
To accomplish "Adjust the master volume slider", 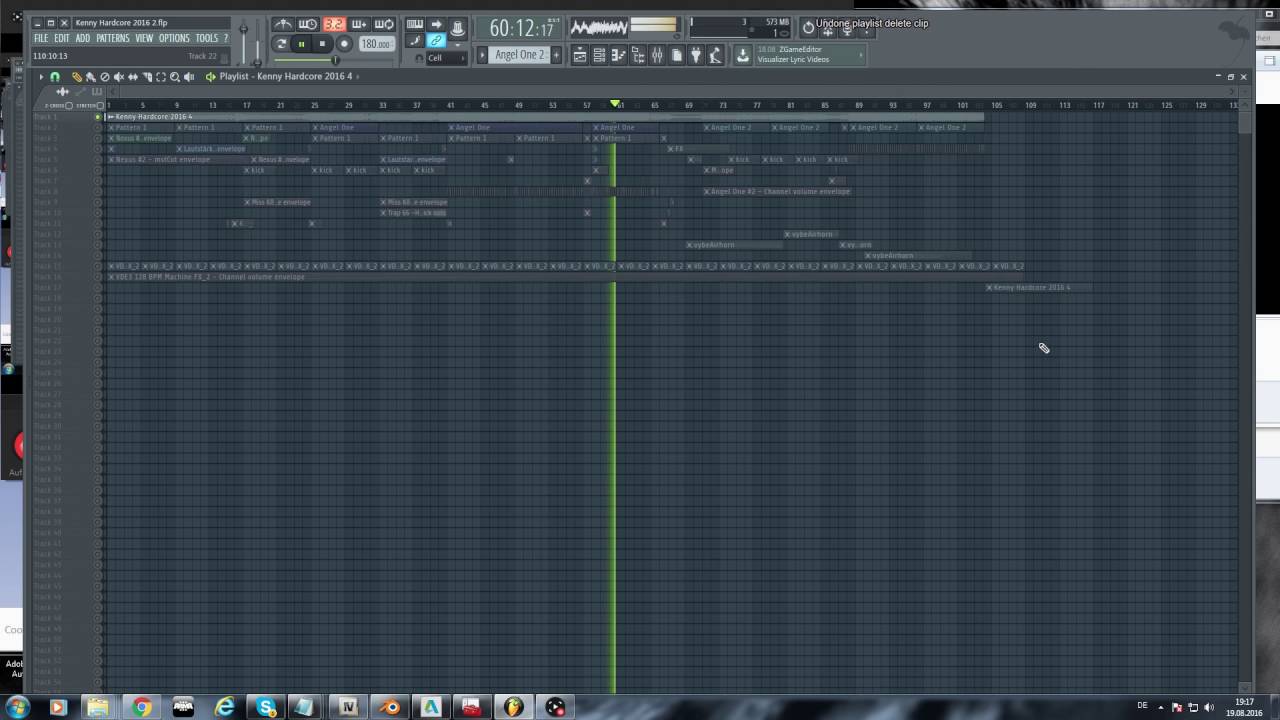I will point(243,40).
